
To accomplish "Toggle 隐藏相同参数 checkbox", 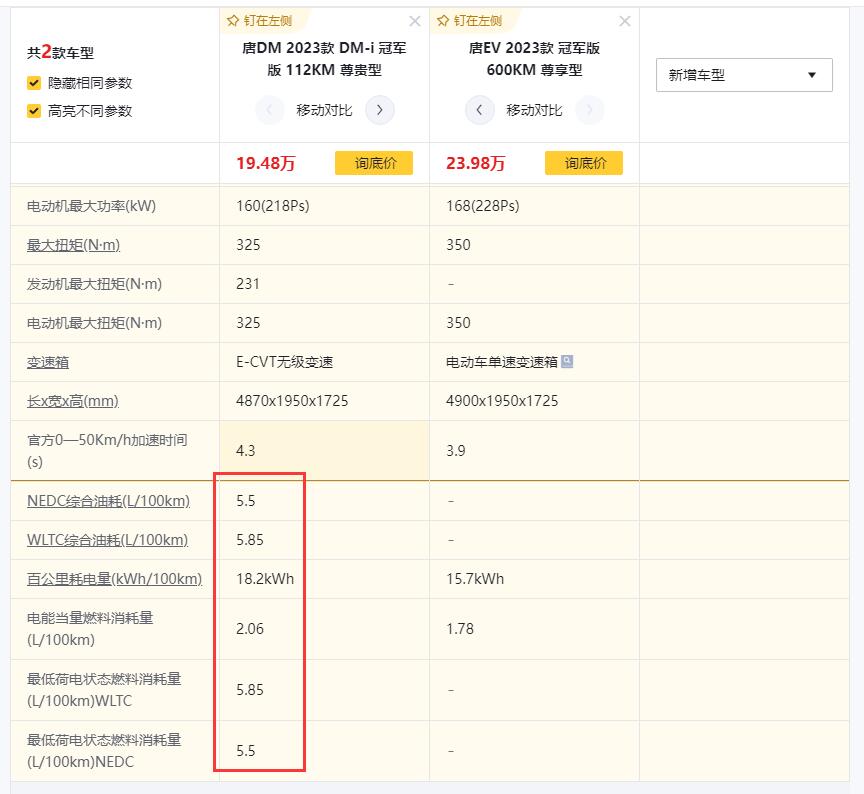I will (34, 83).
